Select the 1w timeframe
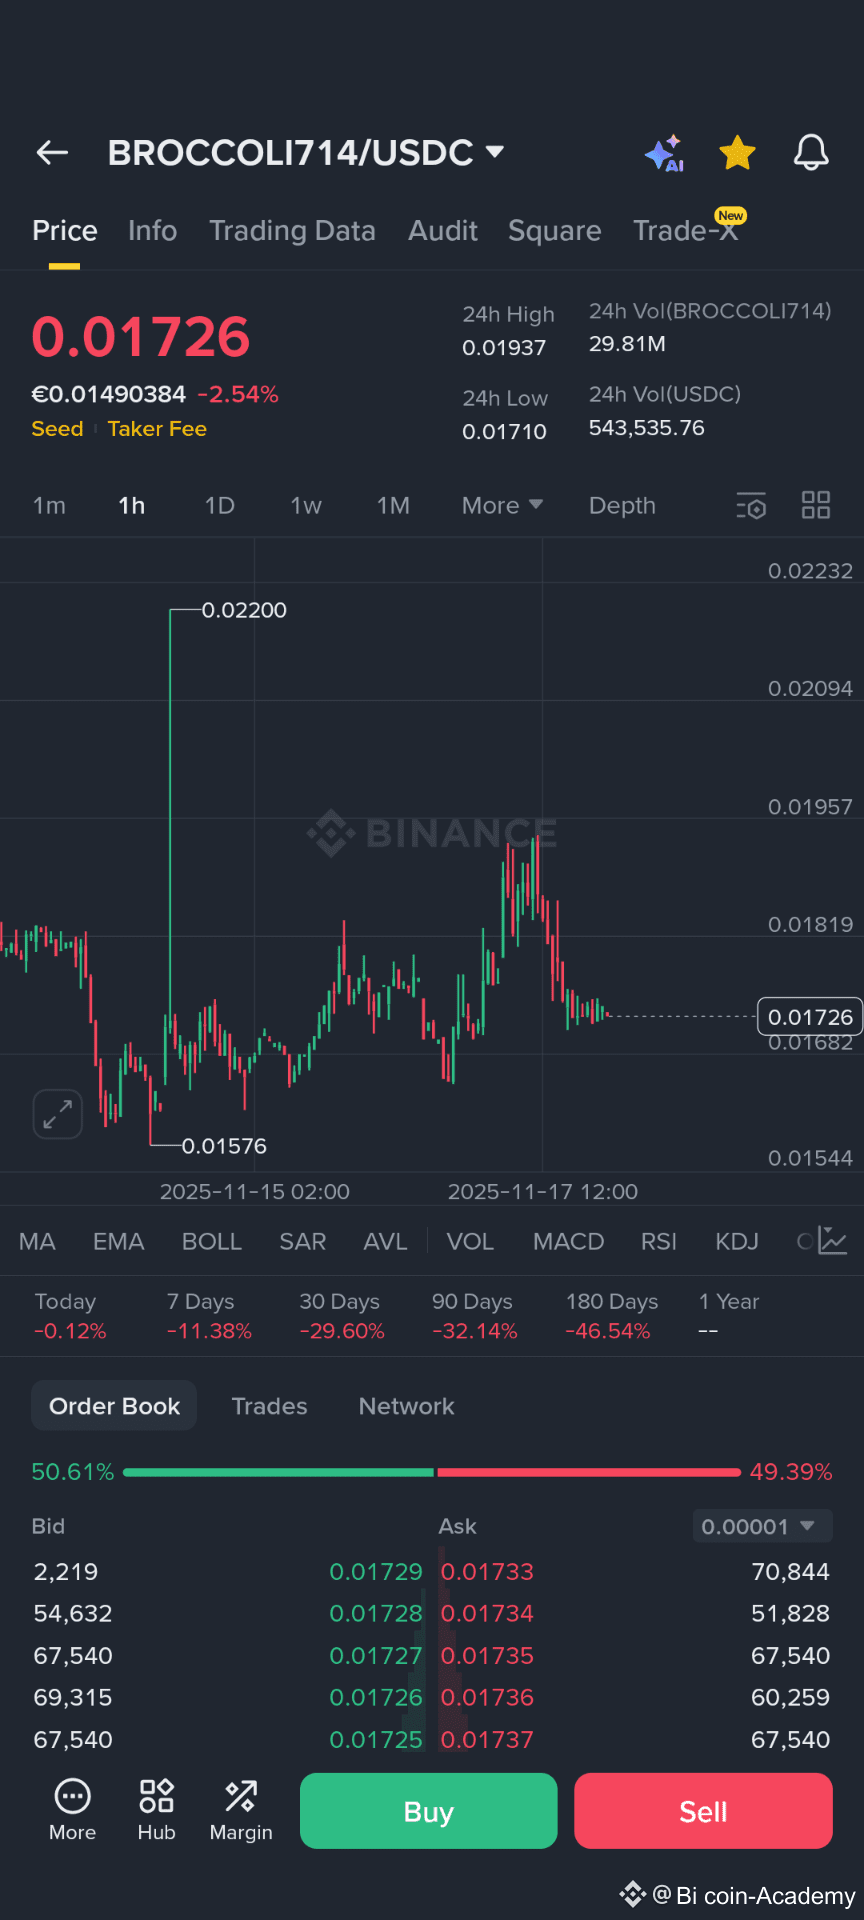The image size is (864, 1920). (306, 506)
